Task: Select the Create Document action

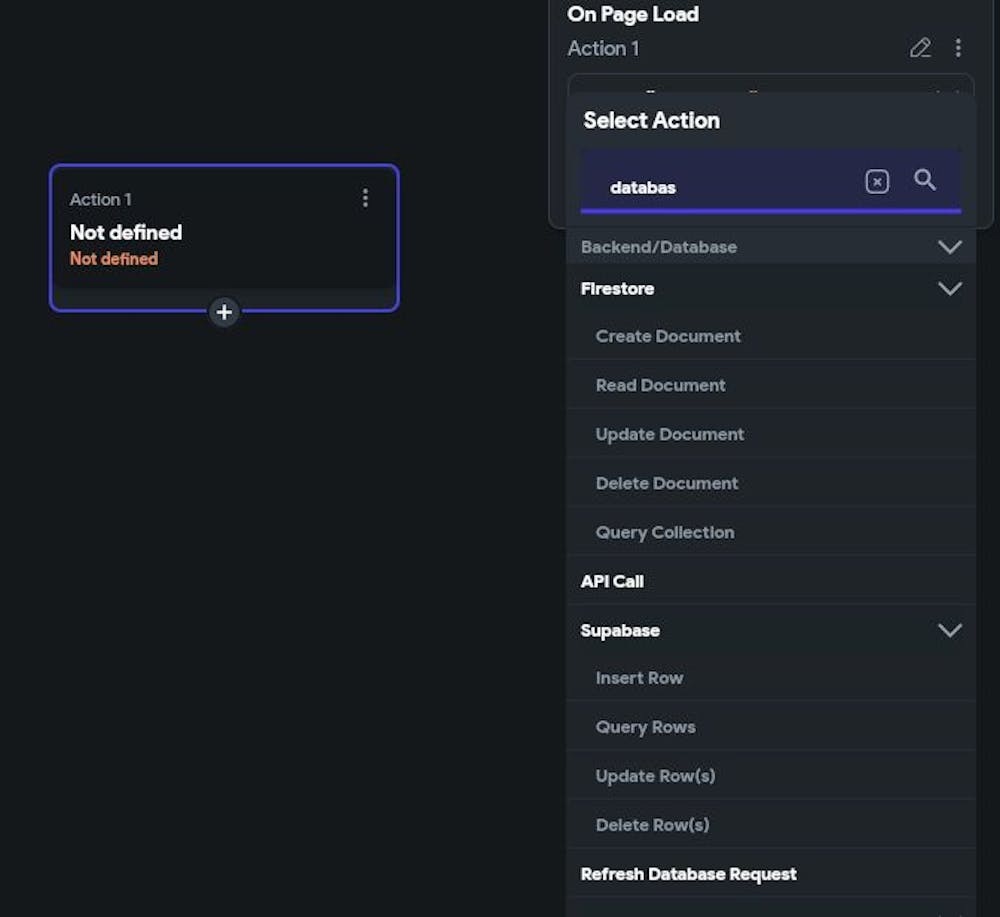Action: pyautogui.click(x=668, y=336)
